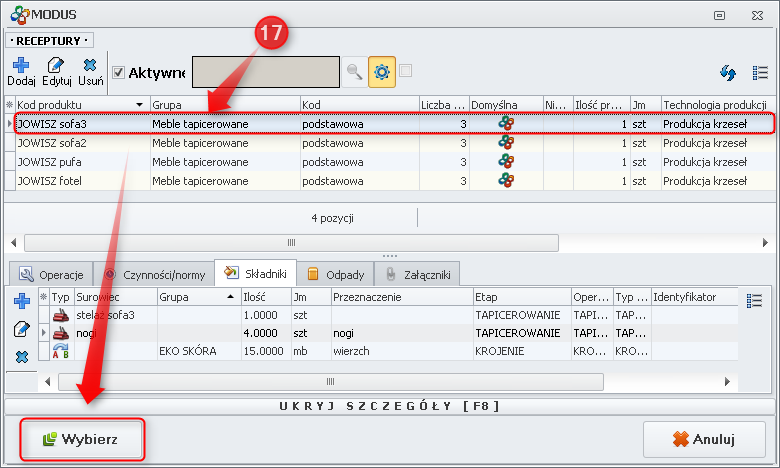Image resolution: width=780 pixels, height=468 pixels.
Task: Click default icon in JOWISZ fotel row
Action: 506,180
